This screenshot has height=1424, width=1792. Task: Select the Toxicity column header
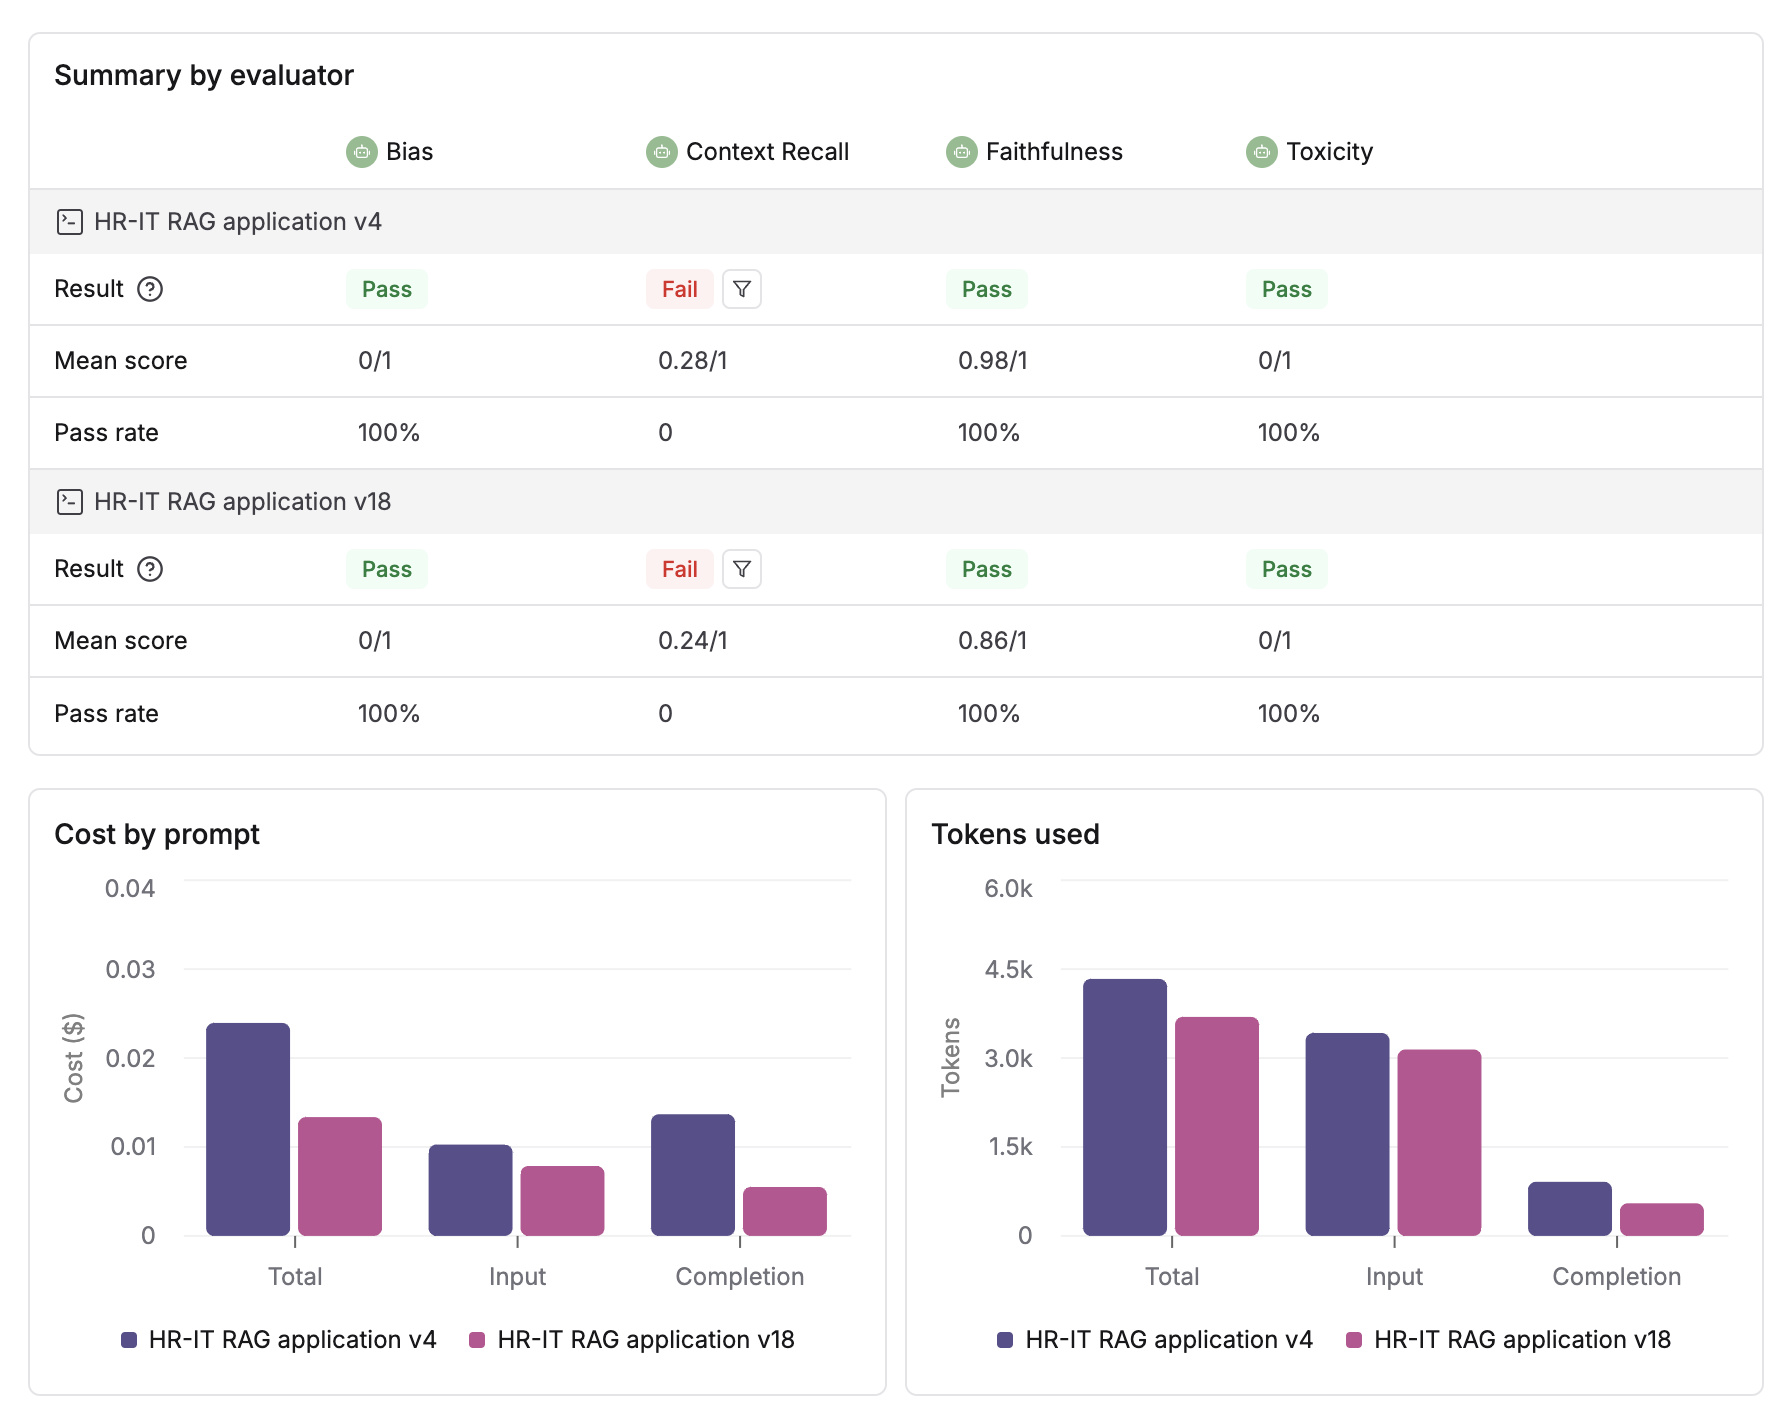[x=1331, y=152]
